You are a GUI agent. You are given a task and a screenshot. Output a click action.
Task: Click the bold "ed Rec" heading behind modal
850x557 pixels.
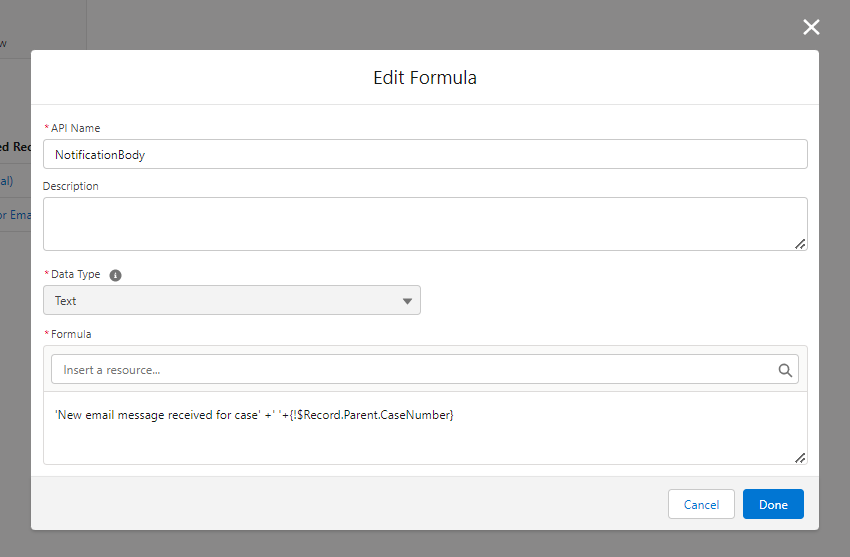(x=16, y=146)
